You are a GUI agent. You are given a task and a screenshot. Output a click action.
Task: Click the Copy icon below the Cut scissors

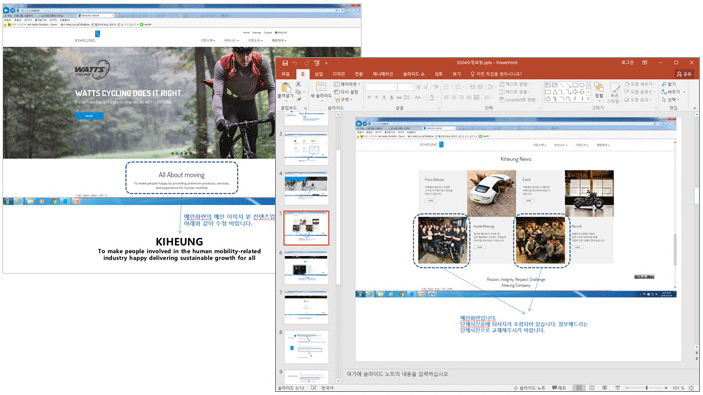pyautogui.click(x=298, y=92)
